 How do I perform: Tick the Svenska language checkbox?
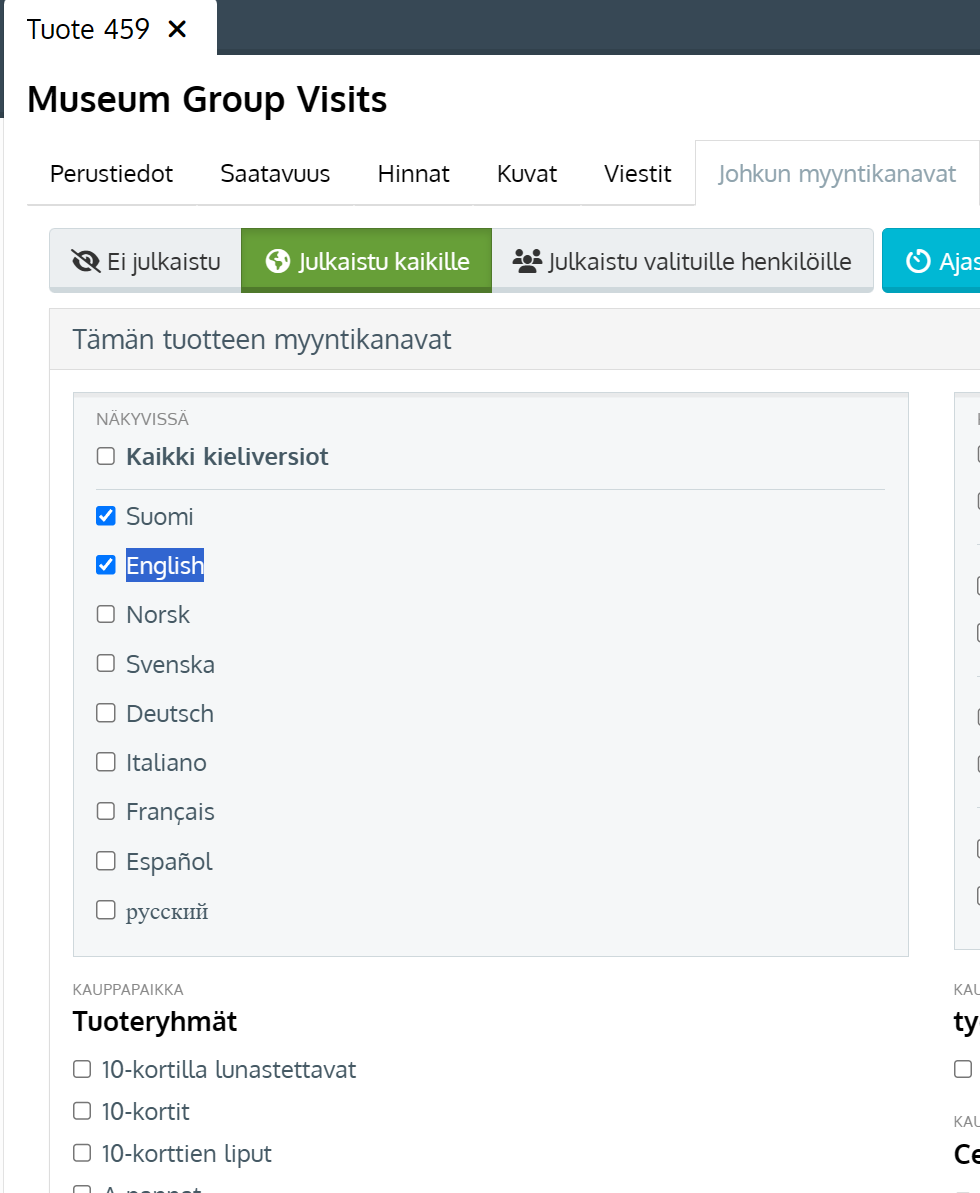[x=106, y=663]
